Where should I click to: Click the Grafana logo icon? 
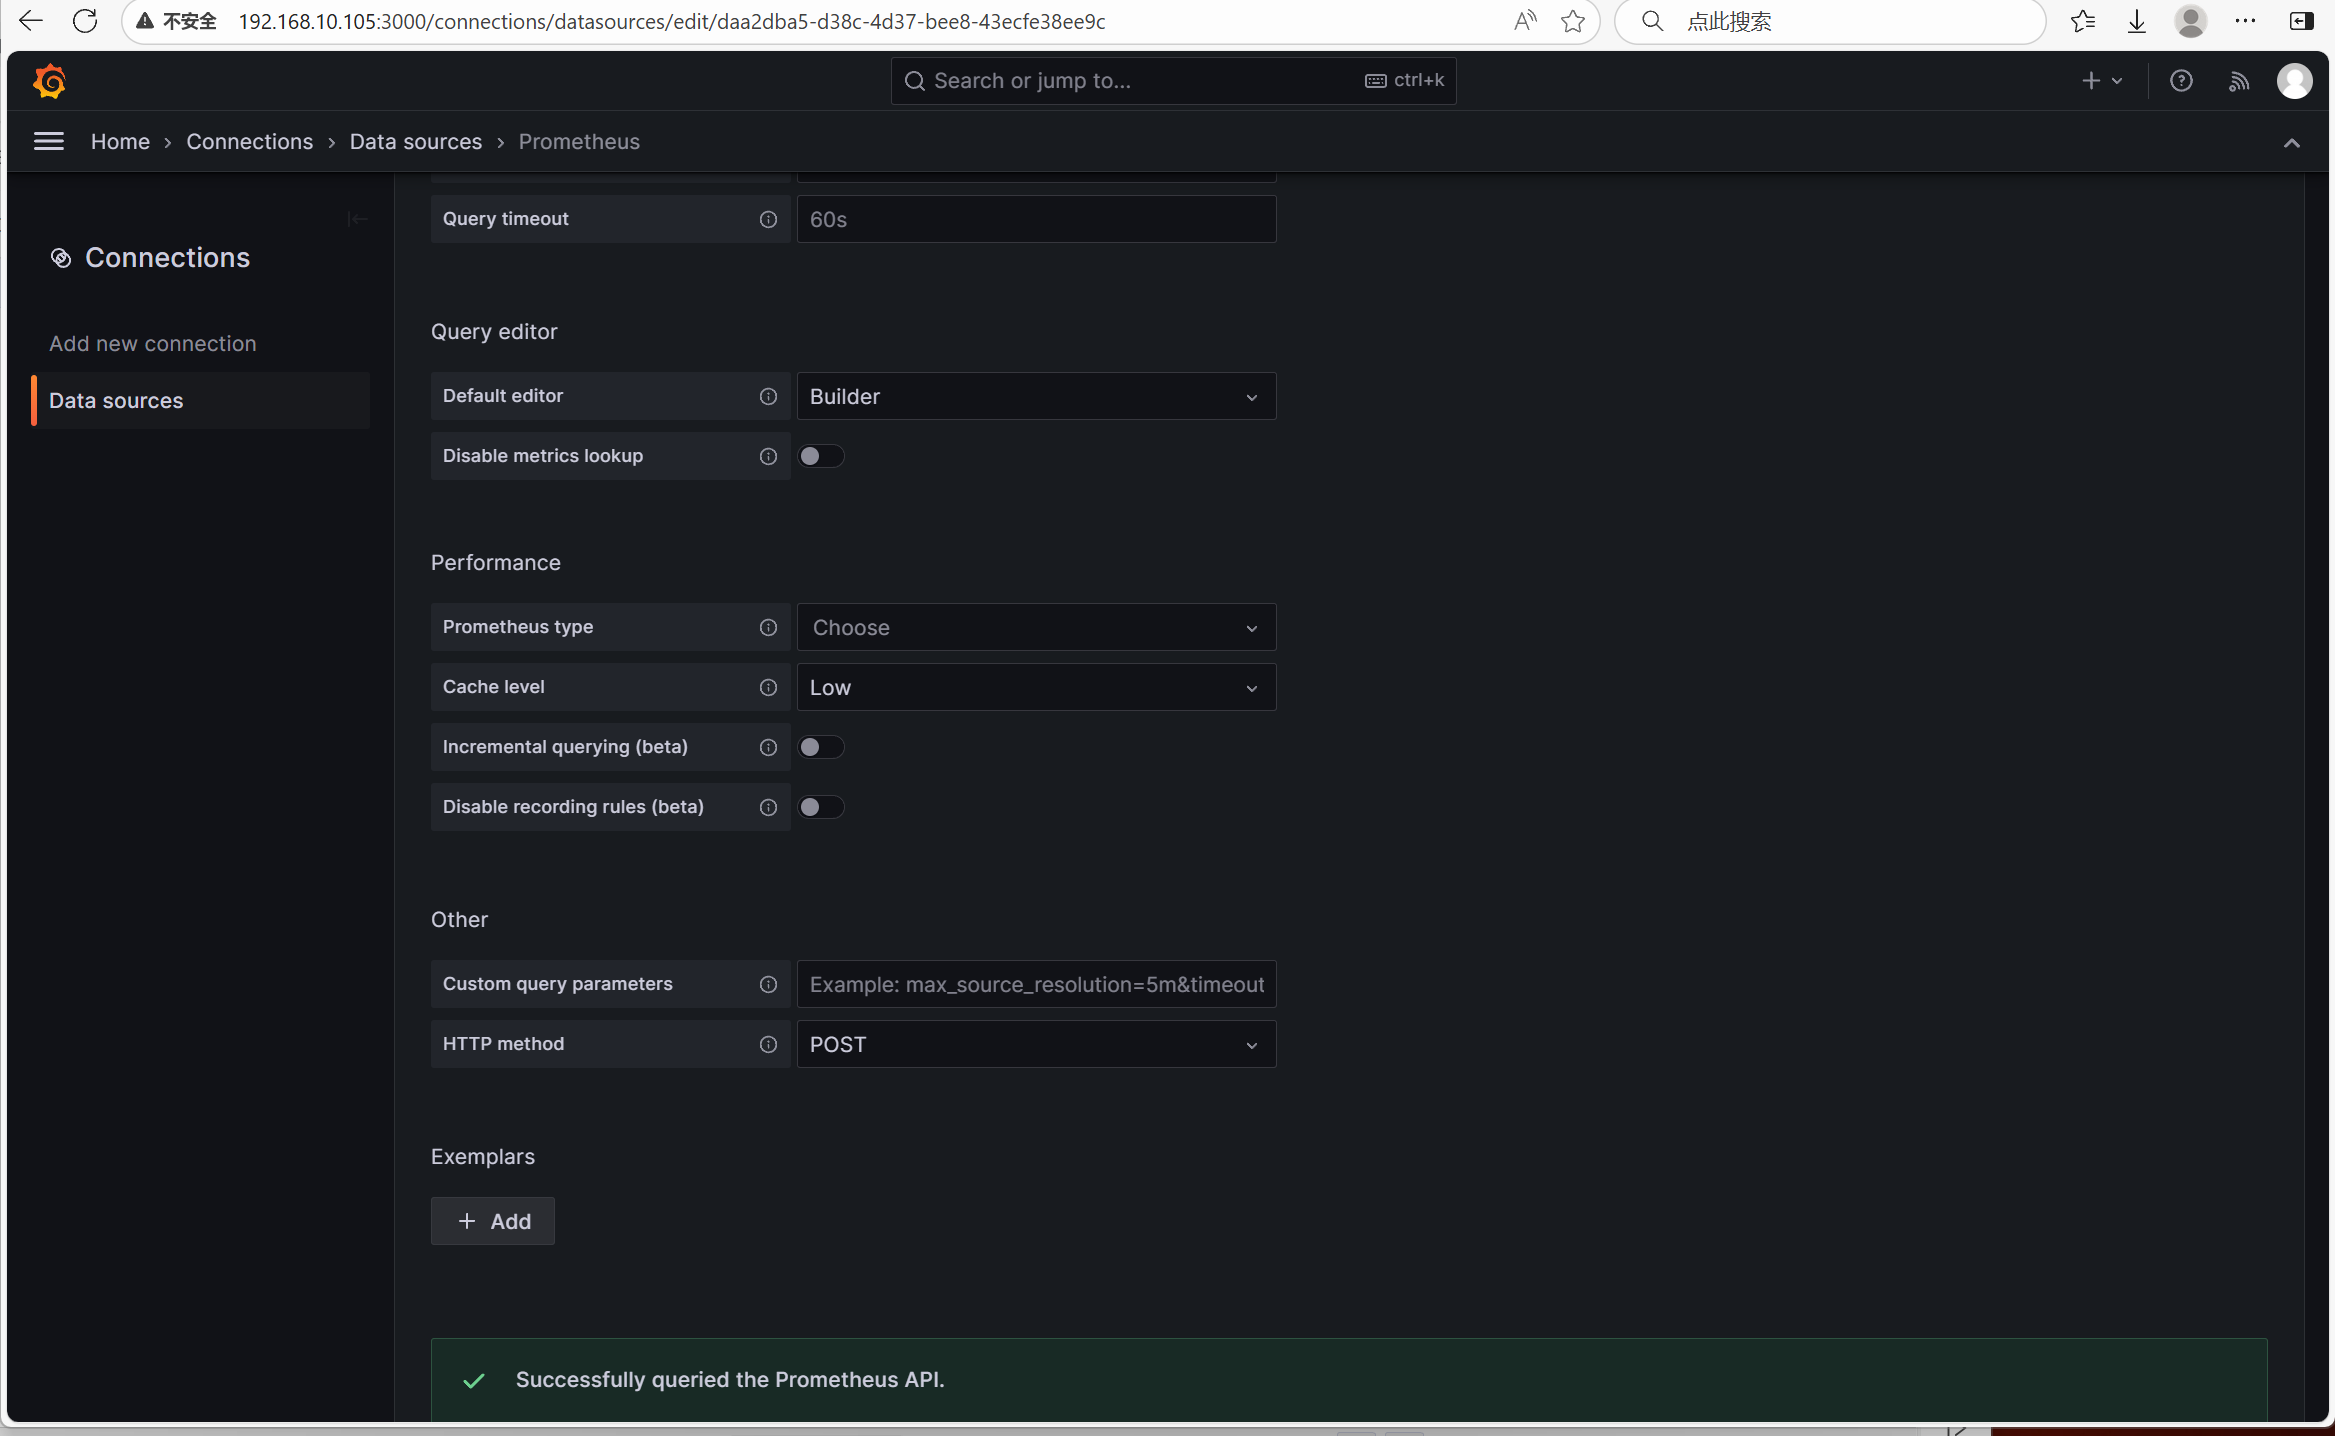(49, 81)
